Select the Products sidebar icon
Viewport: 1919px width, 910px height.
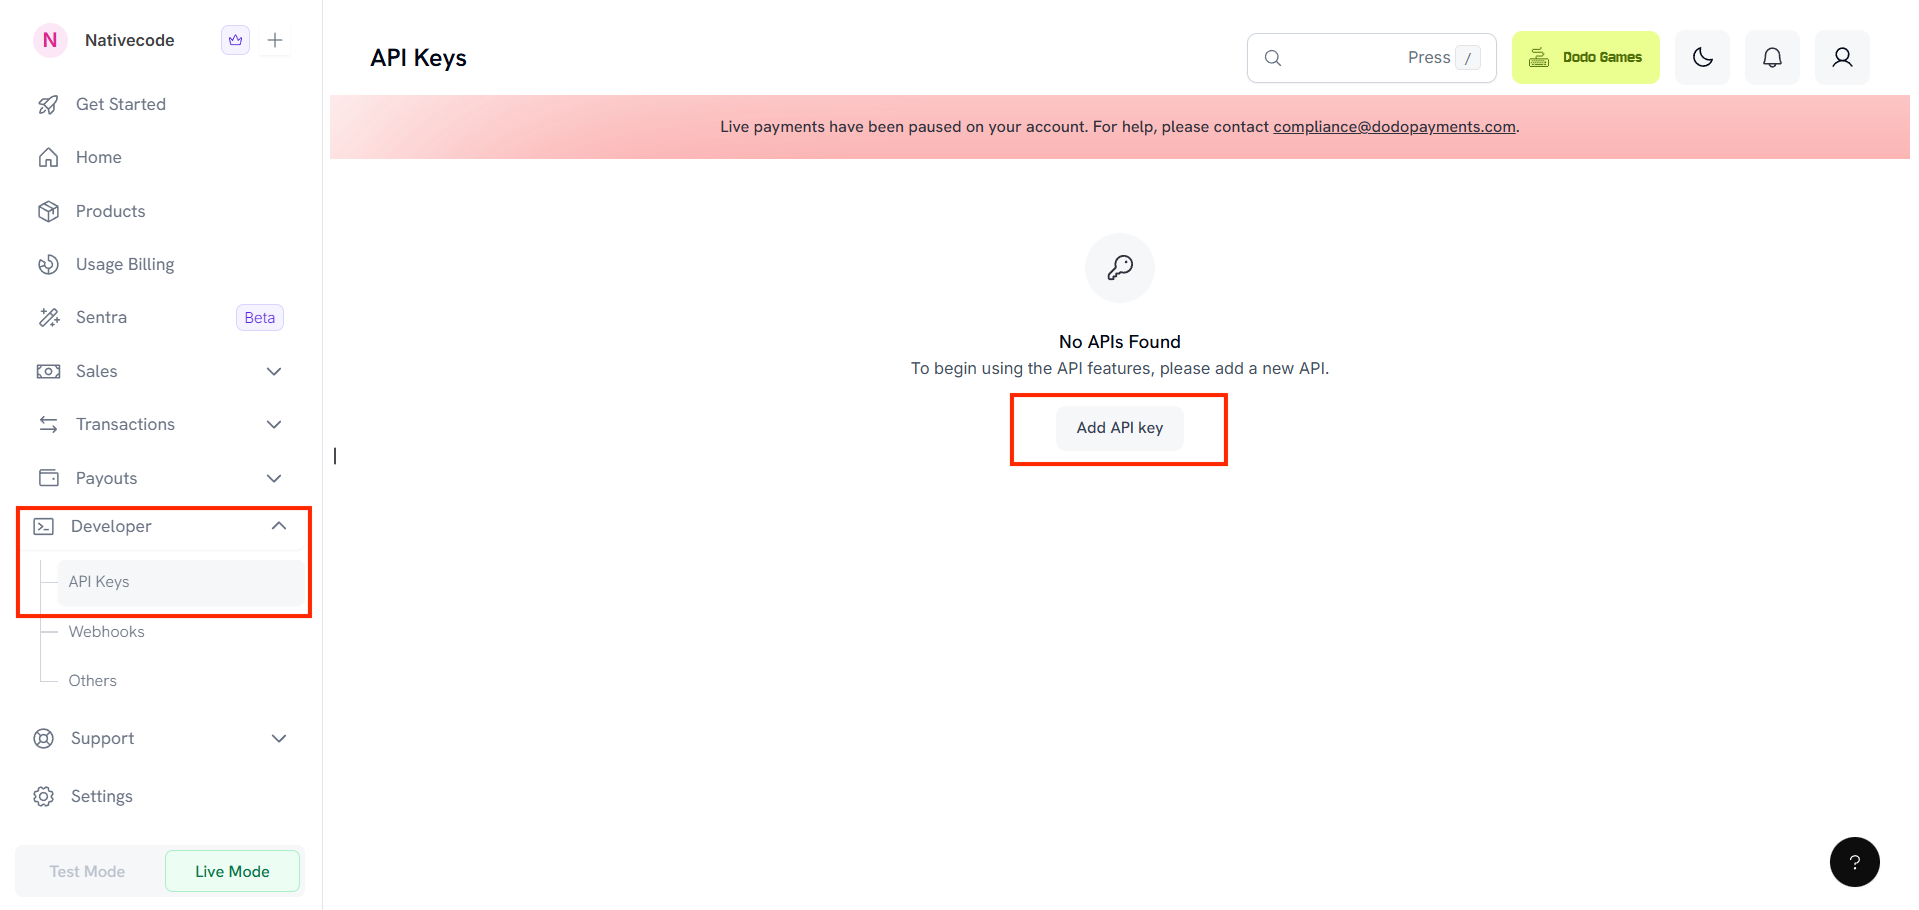tap(49, 210)
